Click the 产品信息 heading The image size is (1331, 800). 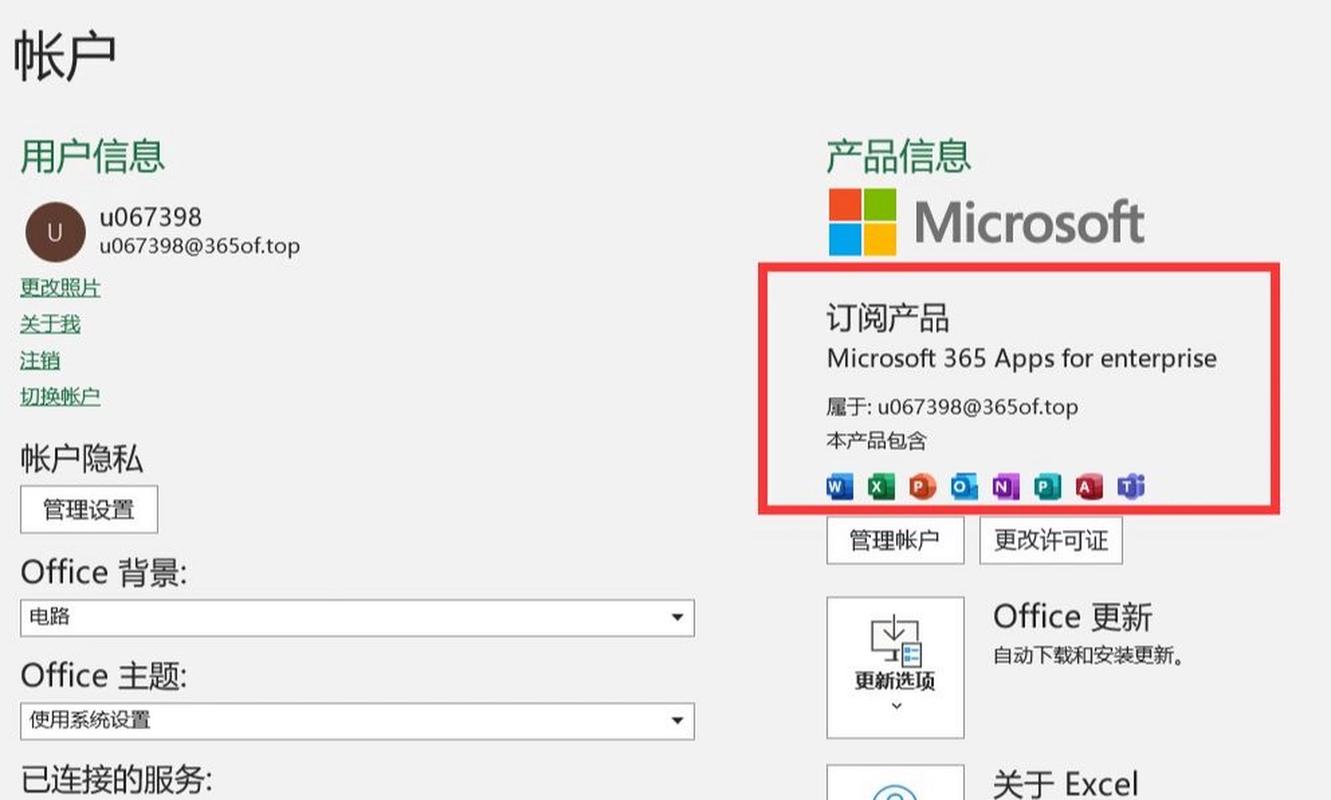point(899,157)
